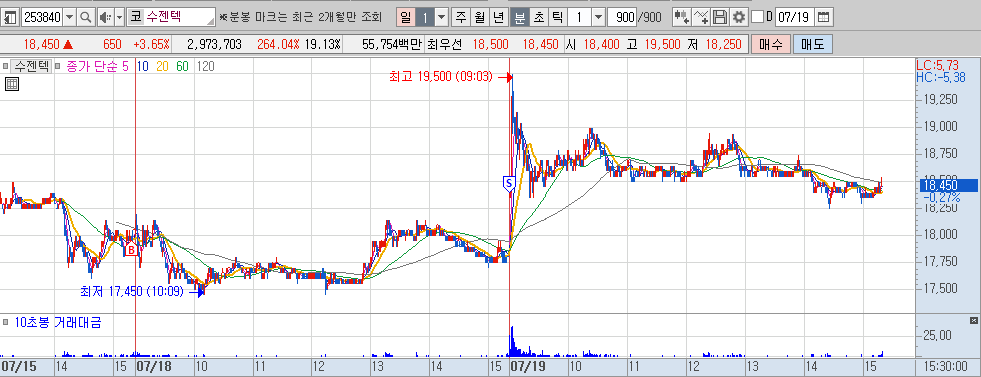Select the yearly 년 chart period
The width and height of the screenshot is (981, 377).
tap(498, 17)
